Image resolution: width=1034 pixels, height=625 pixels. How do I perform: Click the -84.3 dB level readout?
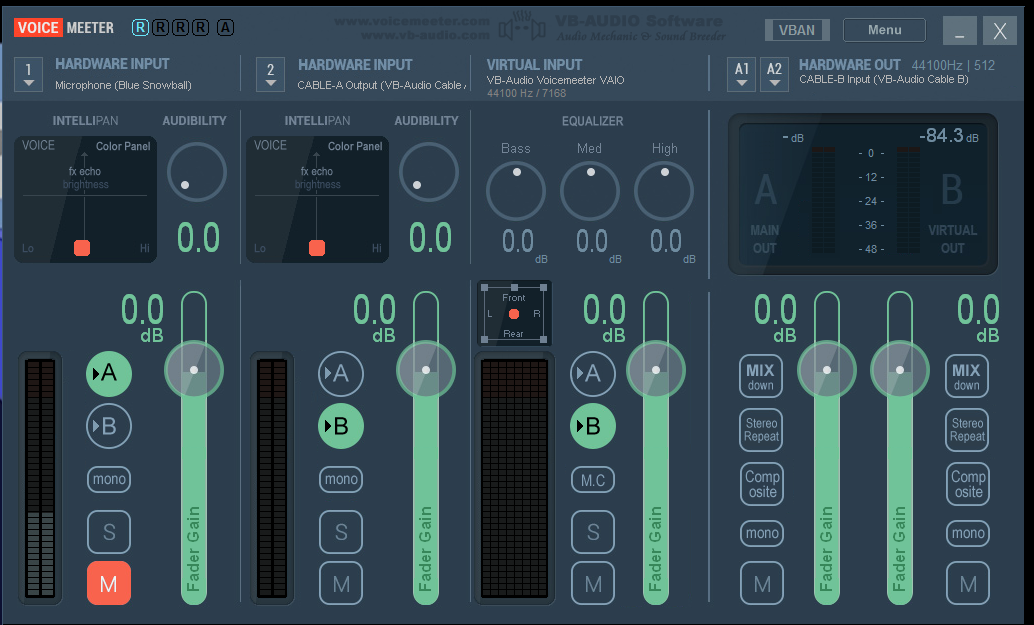(x=949, y=136)
